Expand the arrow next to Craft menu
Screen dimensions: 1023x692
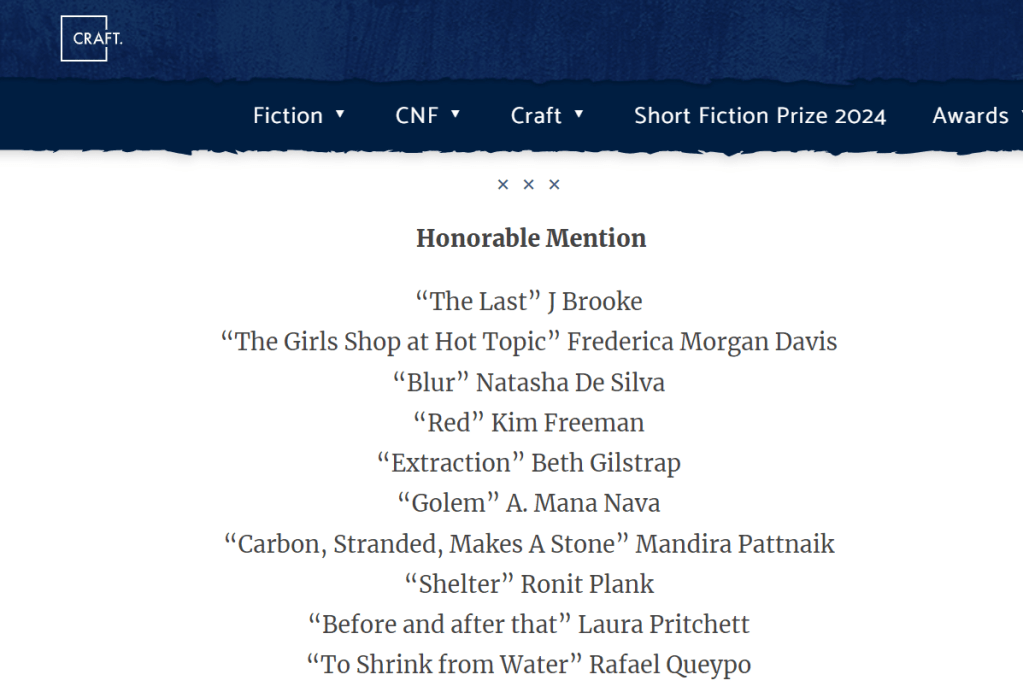[579, 114]
